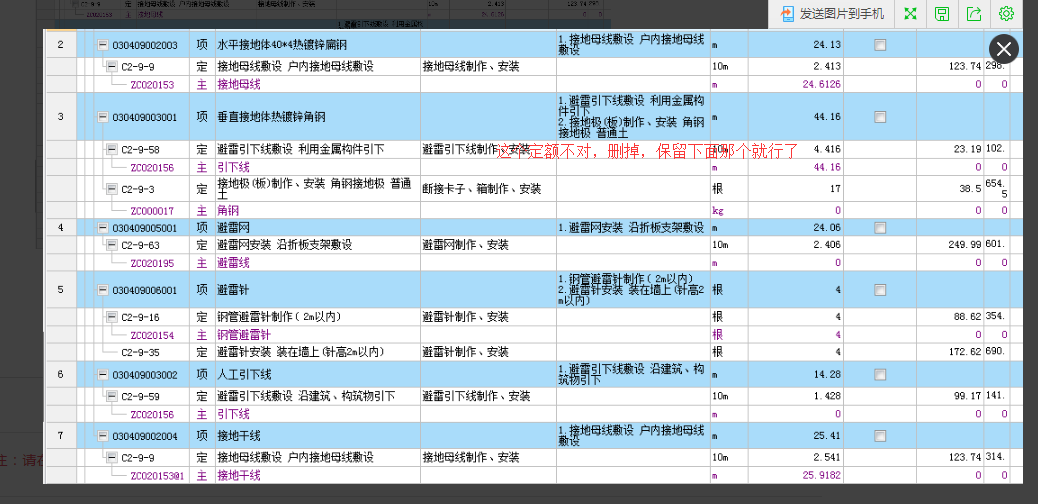Collapse quota C2-9-63 node

tap(112, 245)
